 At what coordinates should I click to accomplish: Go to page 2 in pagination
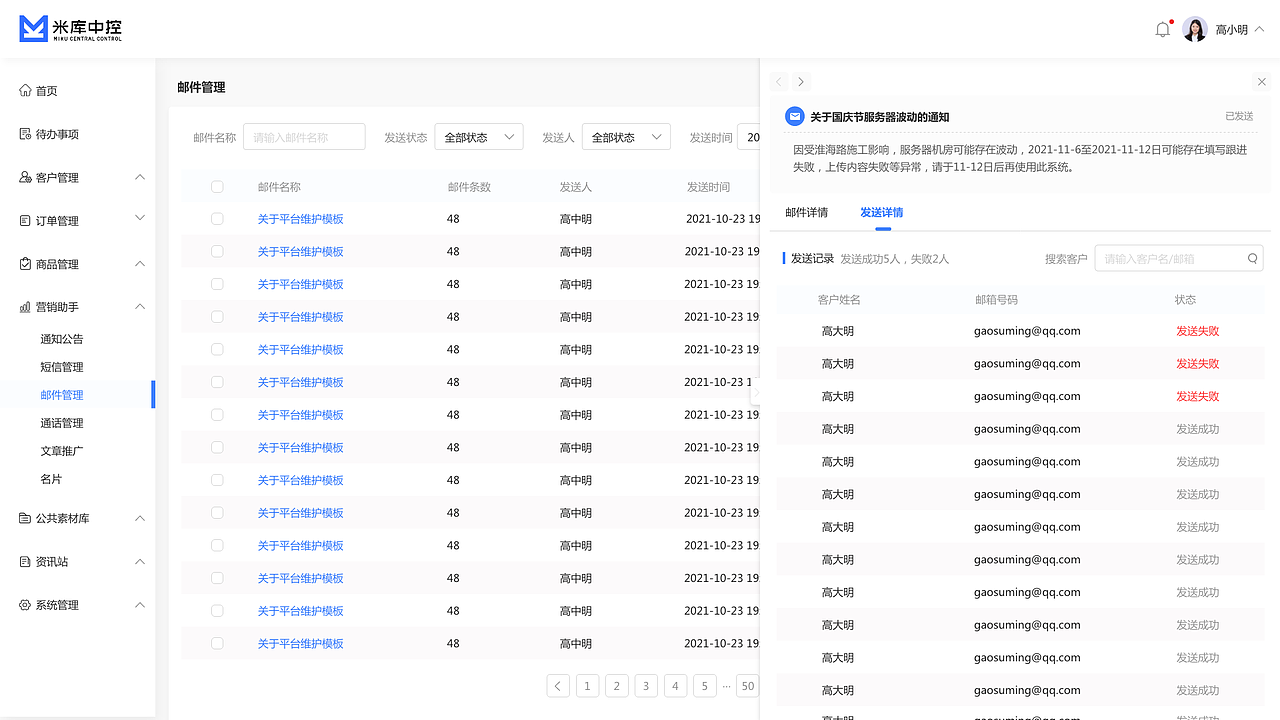tap(617, 686)
